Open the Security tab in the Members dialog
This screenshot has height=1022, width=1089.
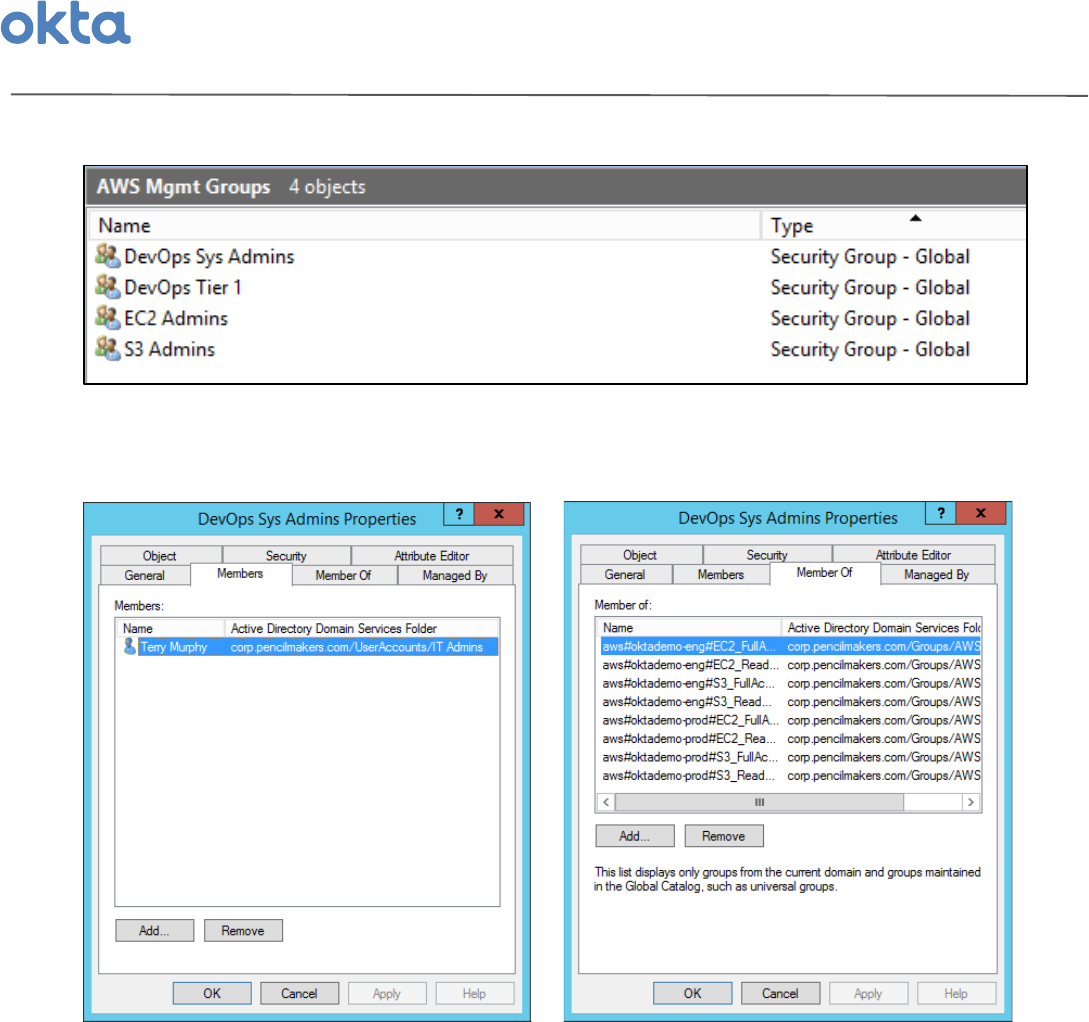coord(286,555)
